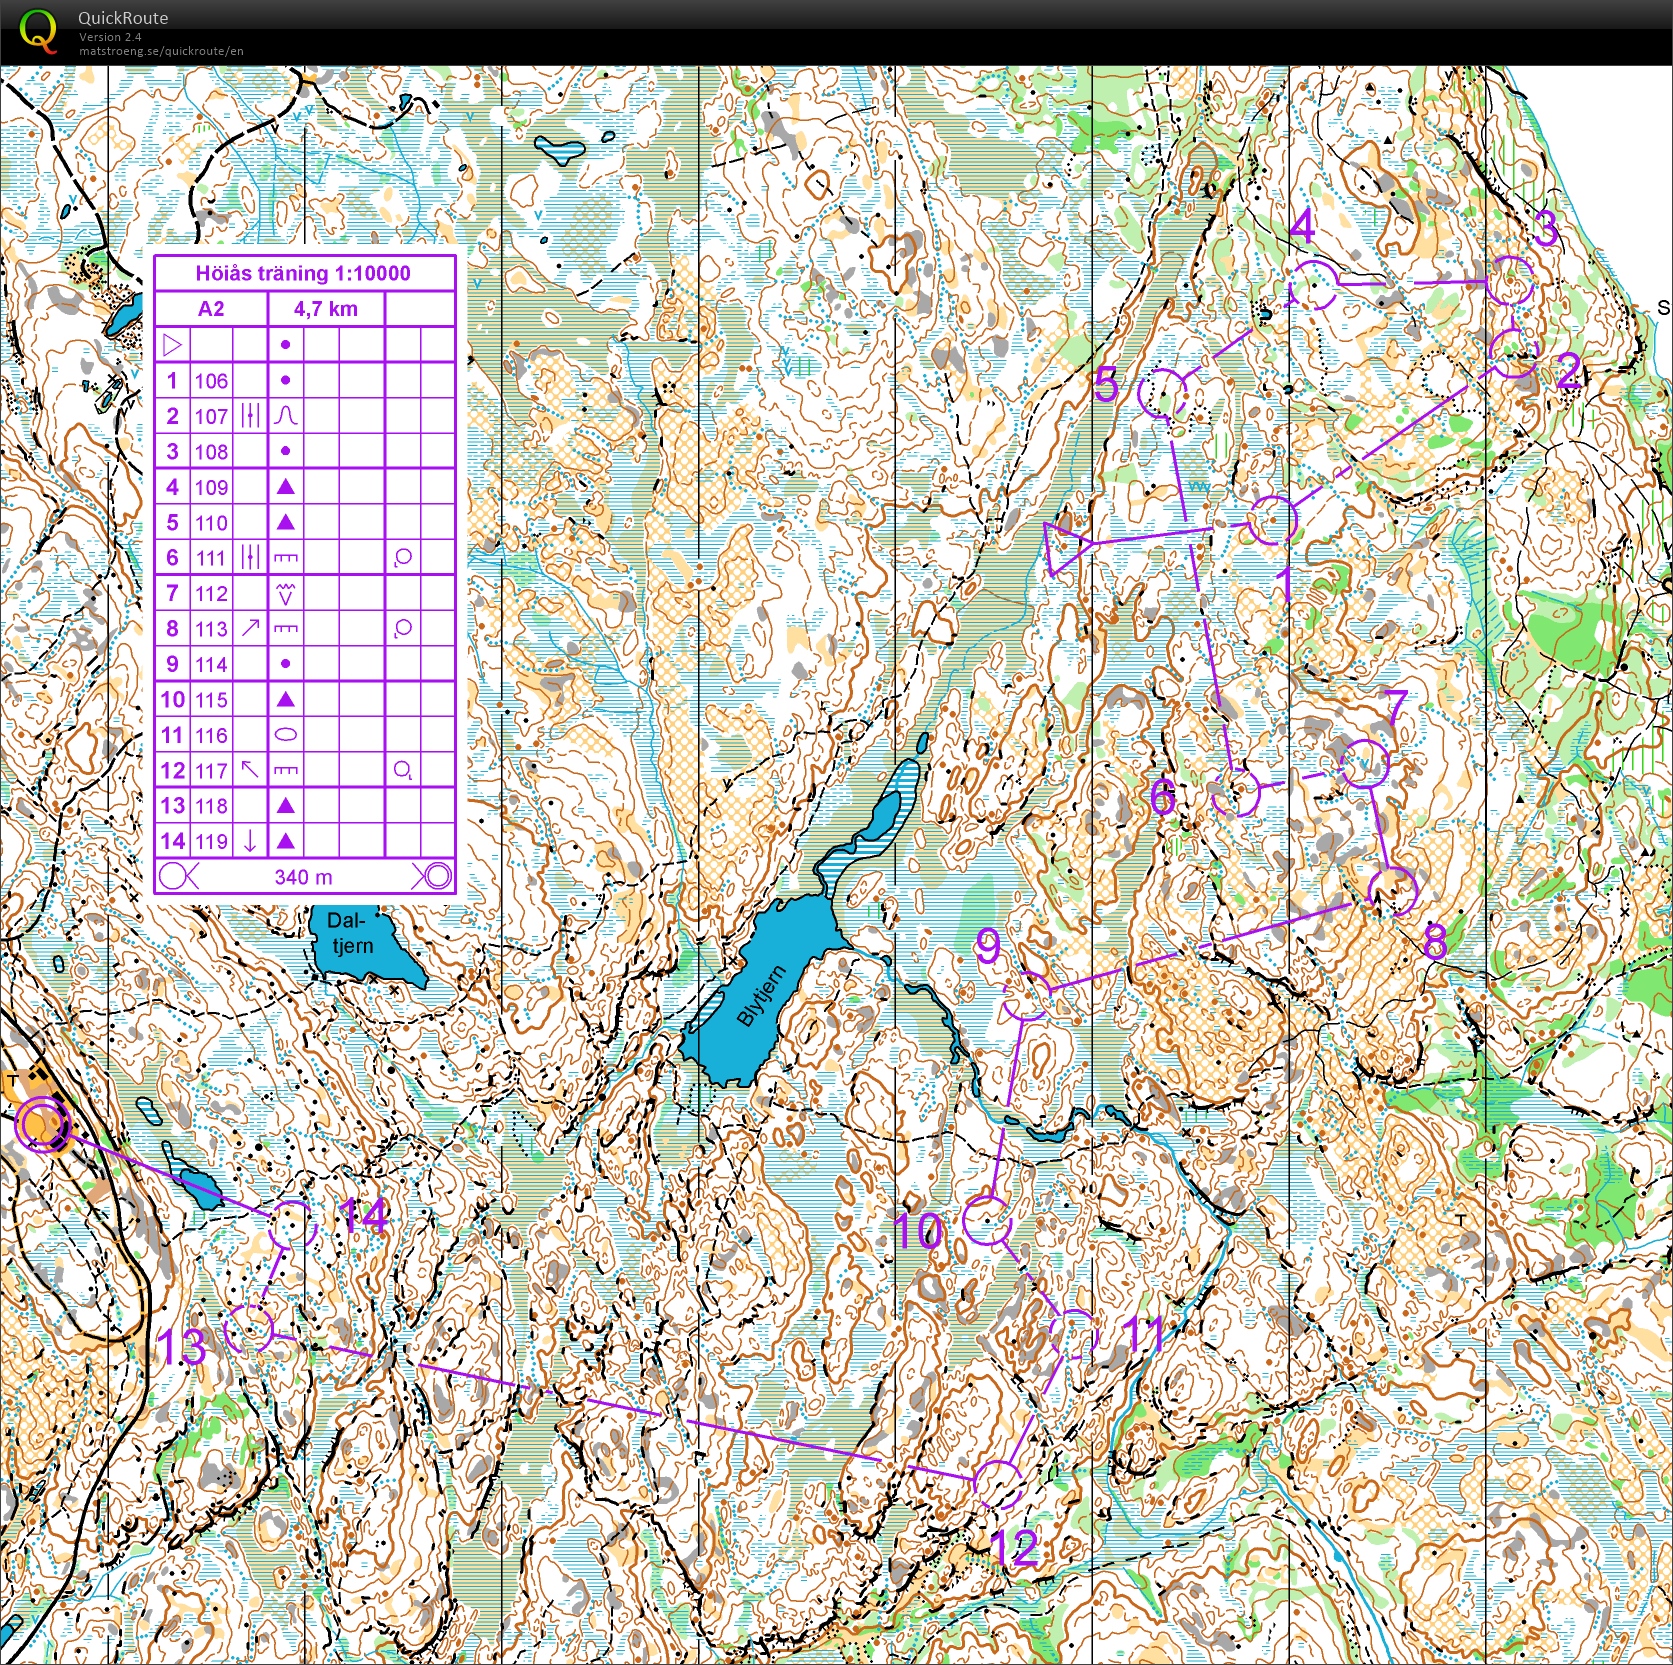Click the finish double circle on the map
The width and height of the screenshot is (1673, 1665).
tap(41, 1124)
